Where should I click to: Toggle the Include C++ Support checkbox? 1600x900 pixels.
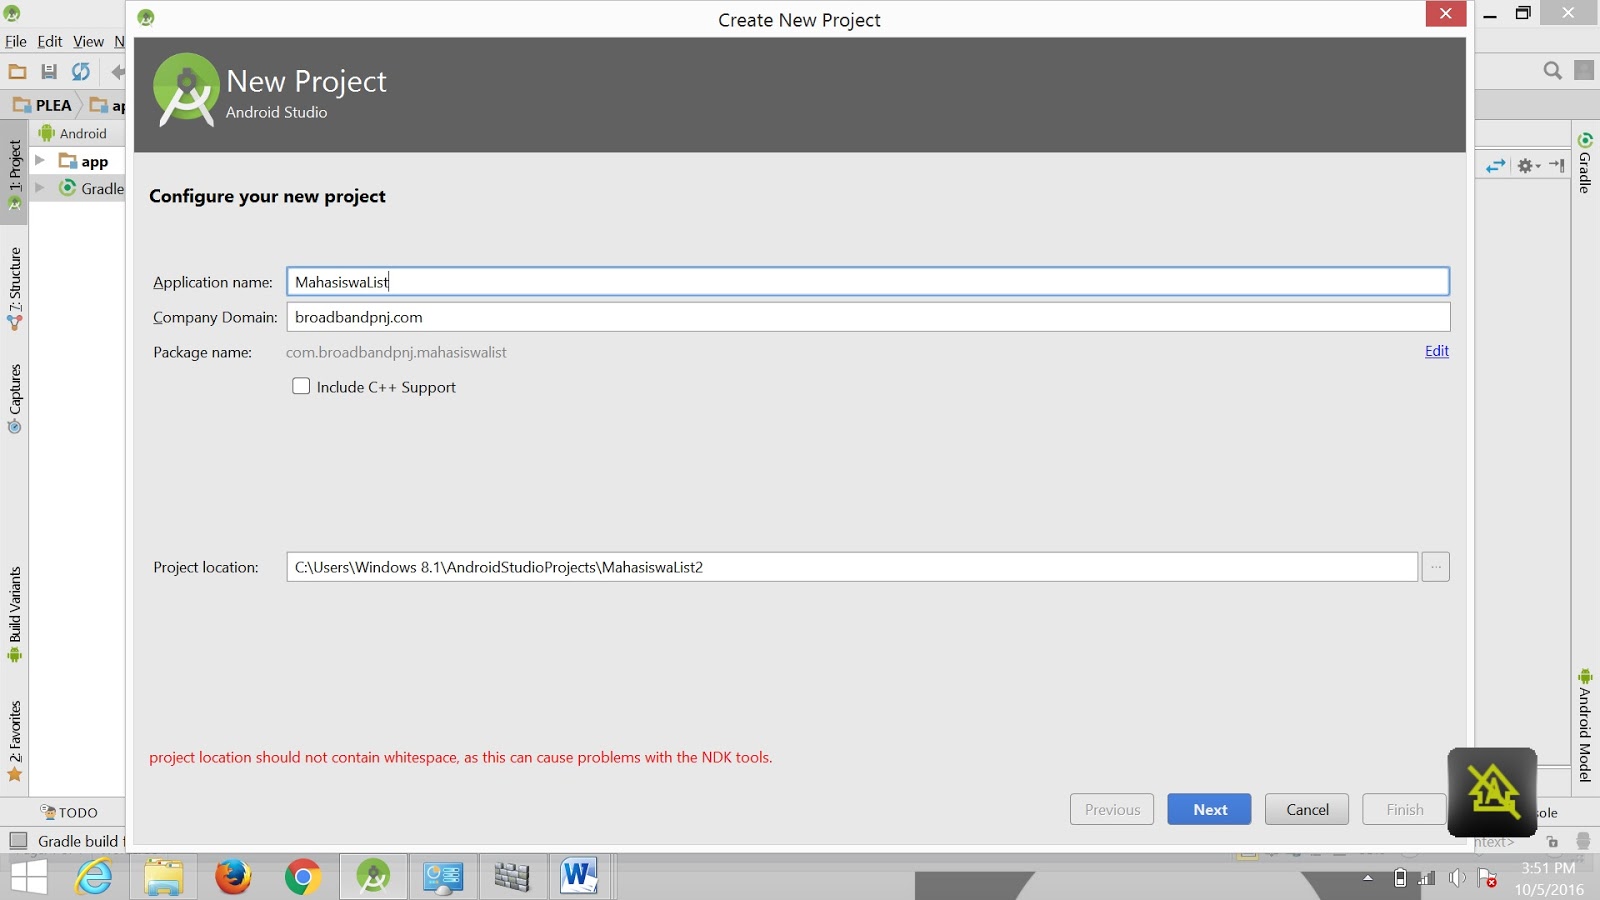[x=301, y=386]
